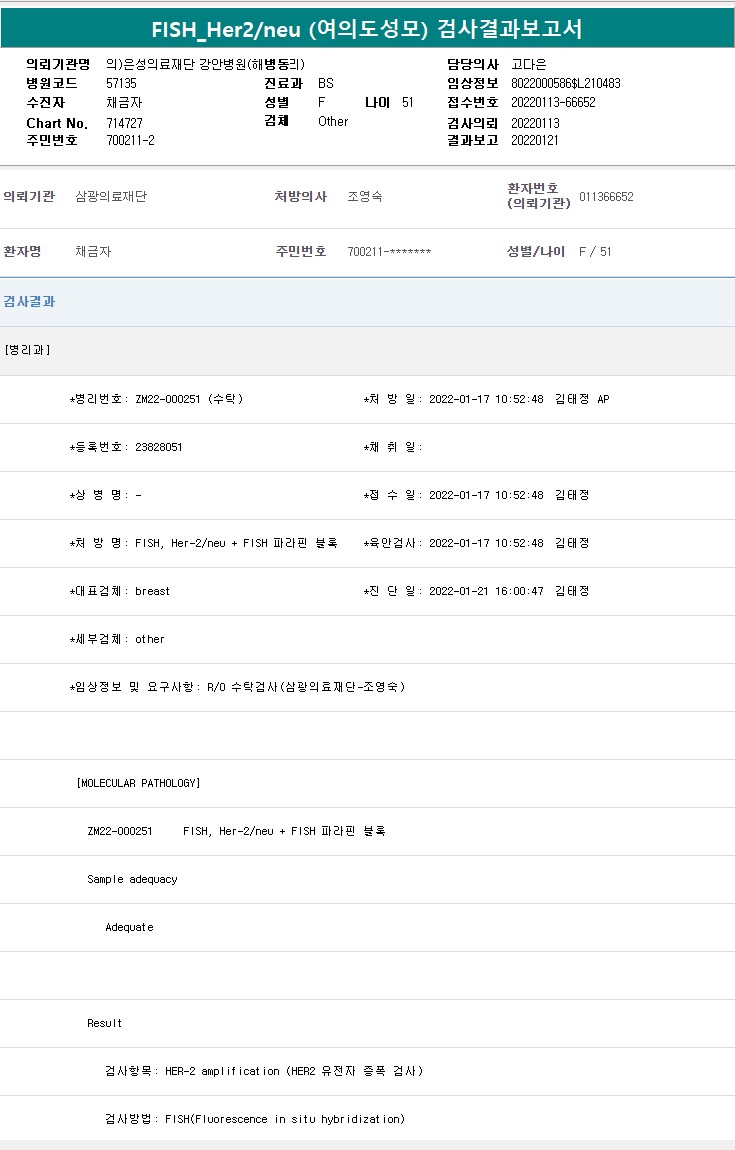
Task: Click the 담당의사 name 고다은
Action: (529, 64)
